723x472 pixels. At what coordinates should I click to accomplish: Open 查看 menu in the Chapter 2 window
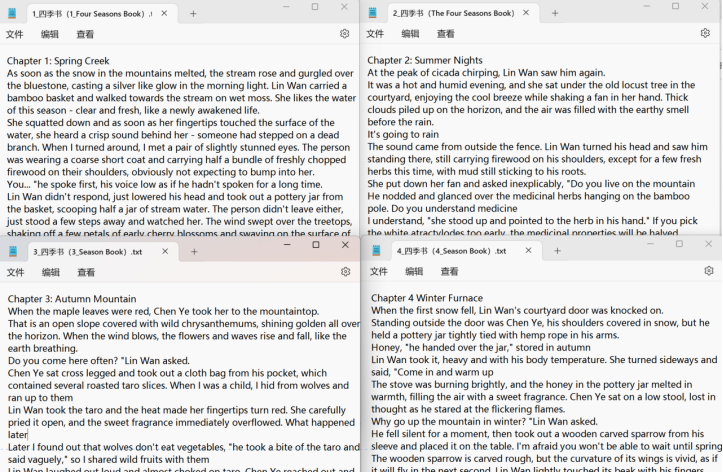446,34
